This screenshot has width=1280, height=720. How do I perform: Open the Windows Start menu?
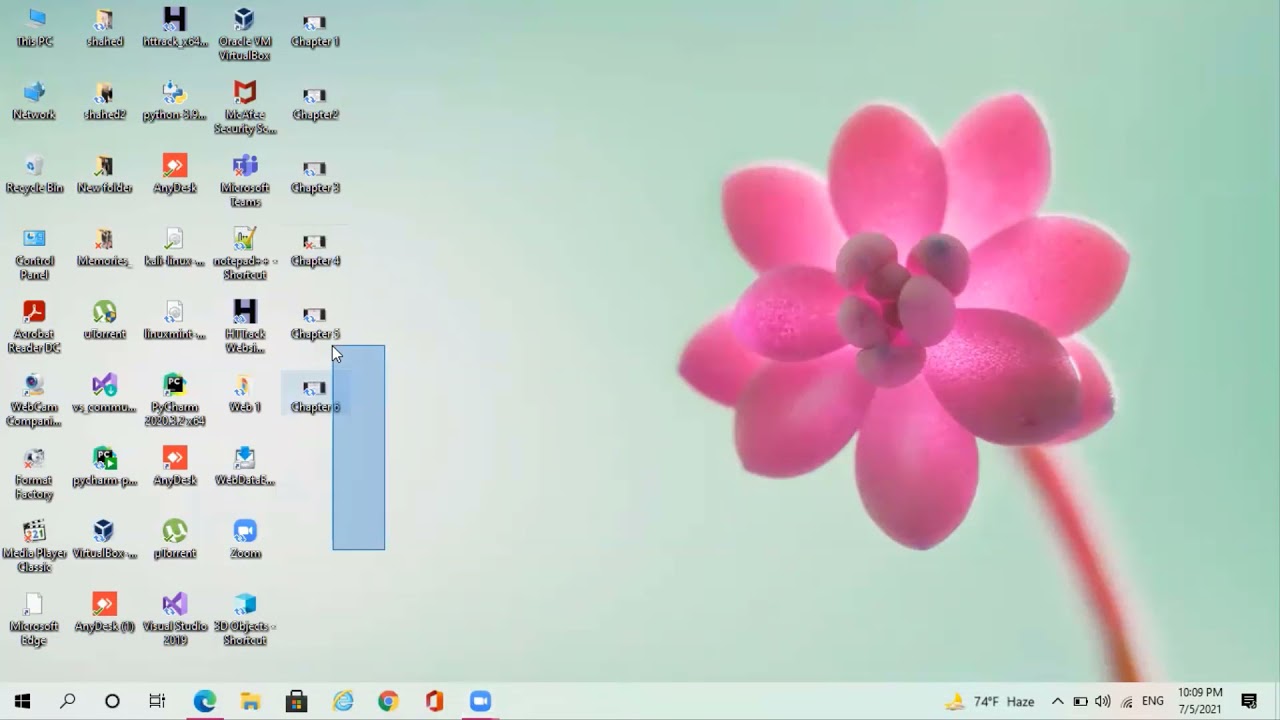[22, 701]
